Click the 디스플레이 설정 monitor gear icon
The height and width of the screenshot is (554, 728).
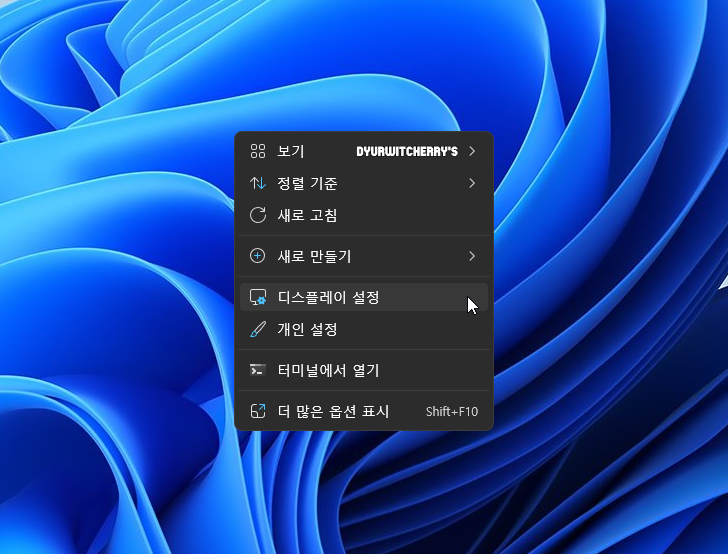[258, 297]
